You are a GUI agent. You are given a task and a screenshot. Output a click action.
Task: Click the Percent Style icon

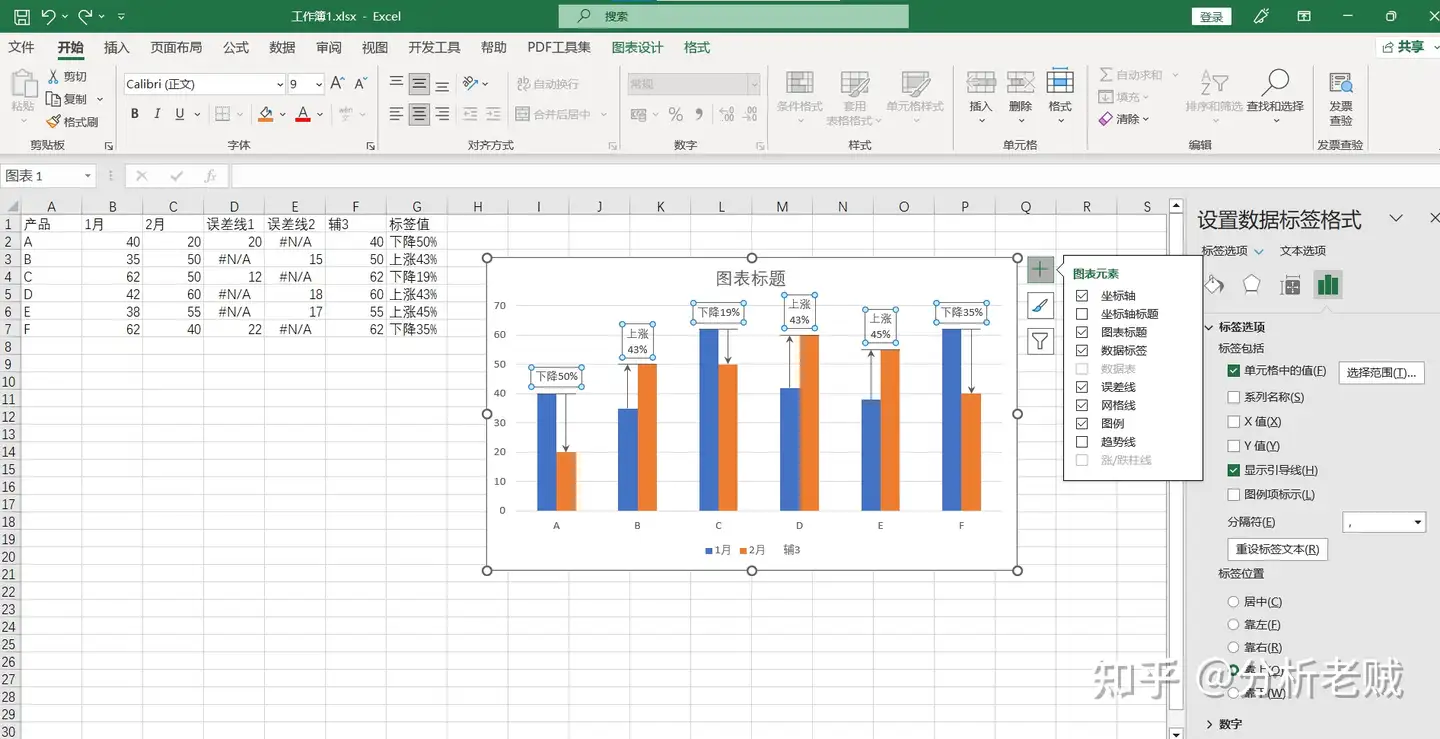coord(676,114)
